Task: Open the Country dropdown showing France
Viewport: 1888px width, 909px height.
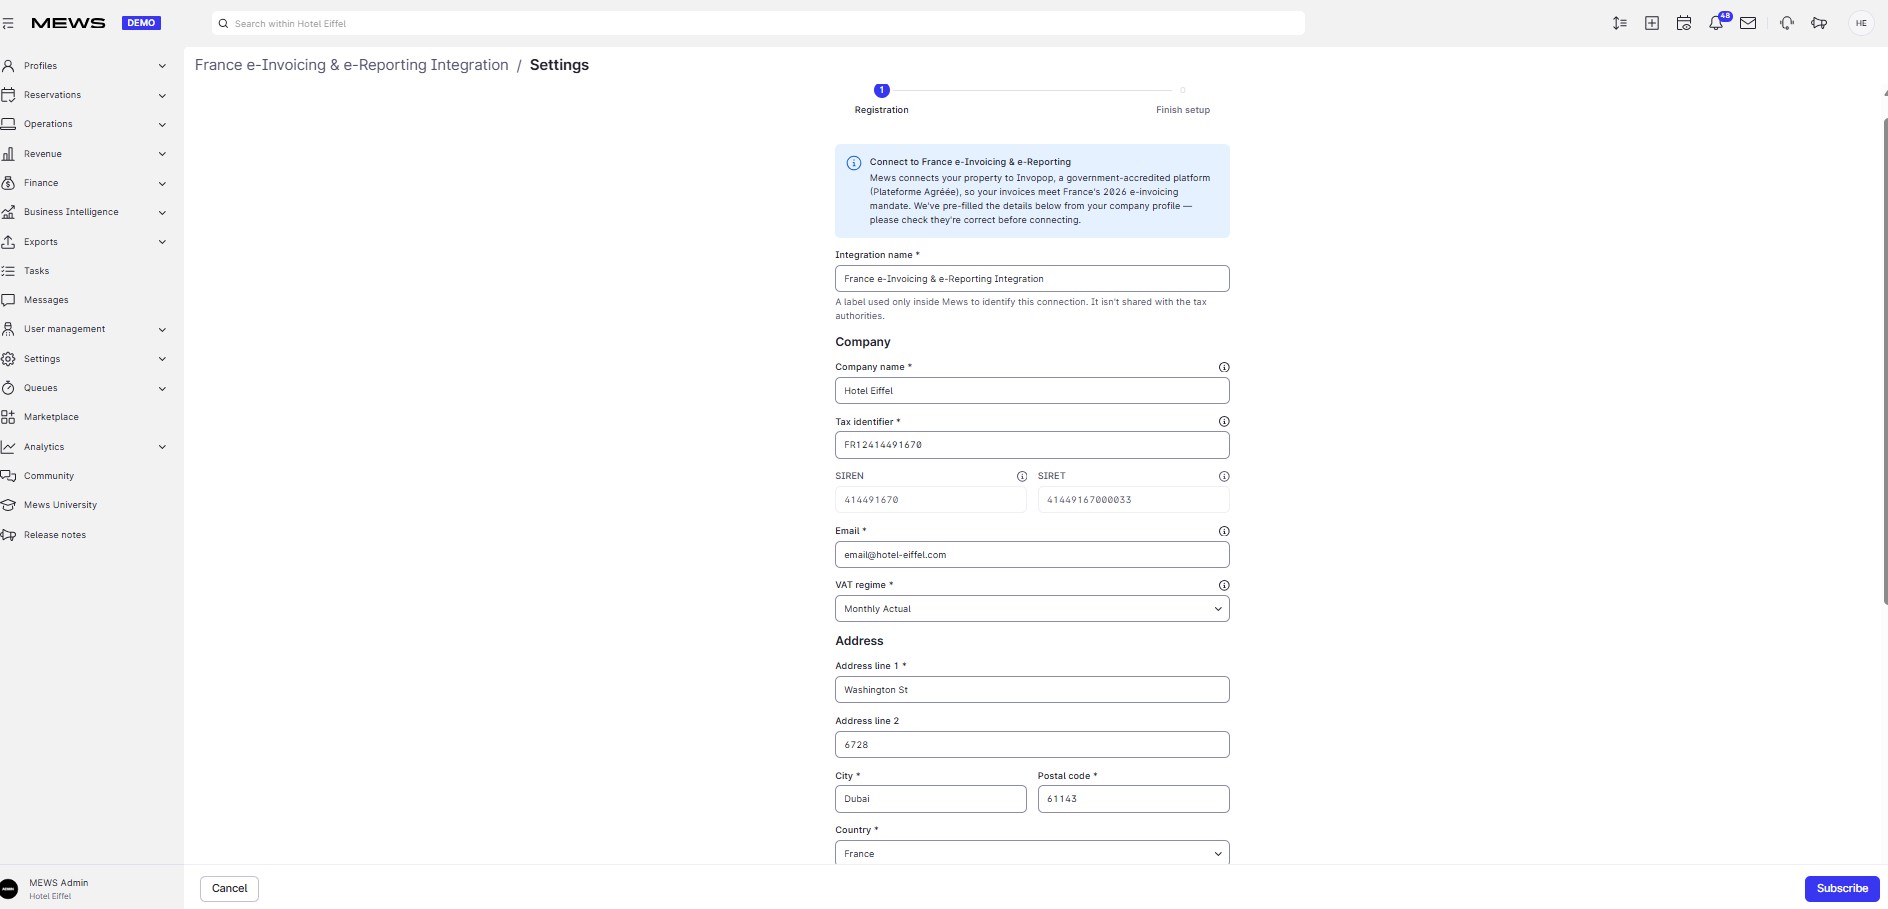Action: (1032, 853)
